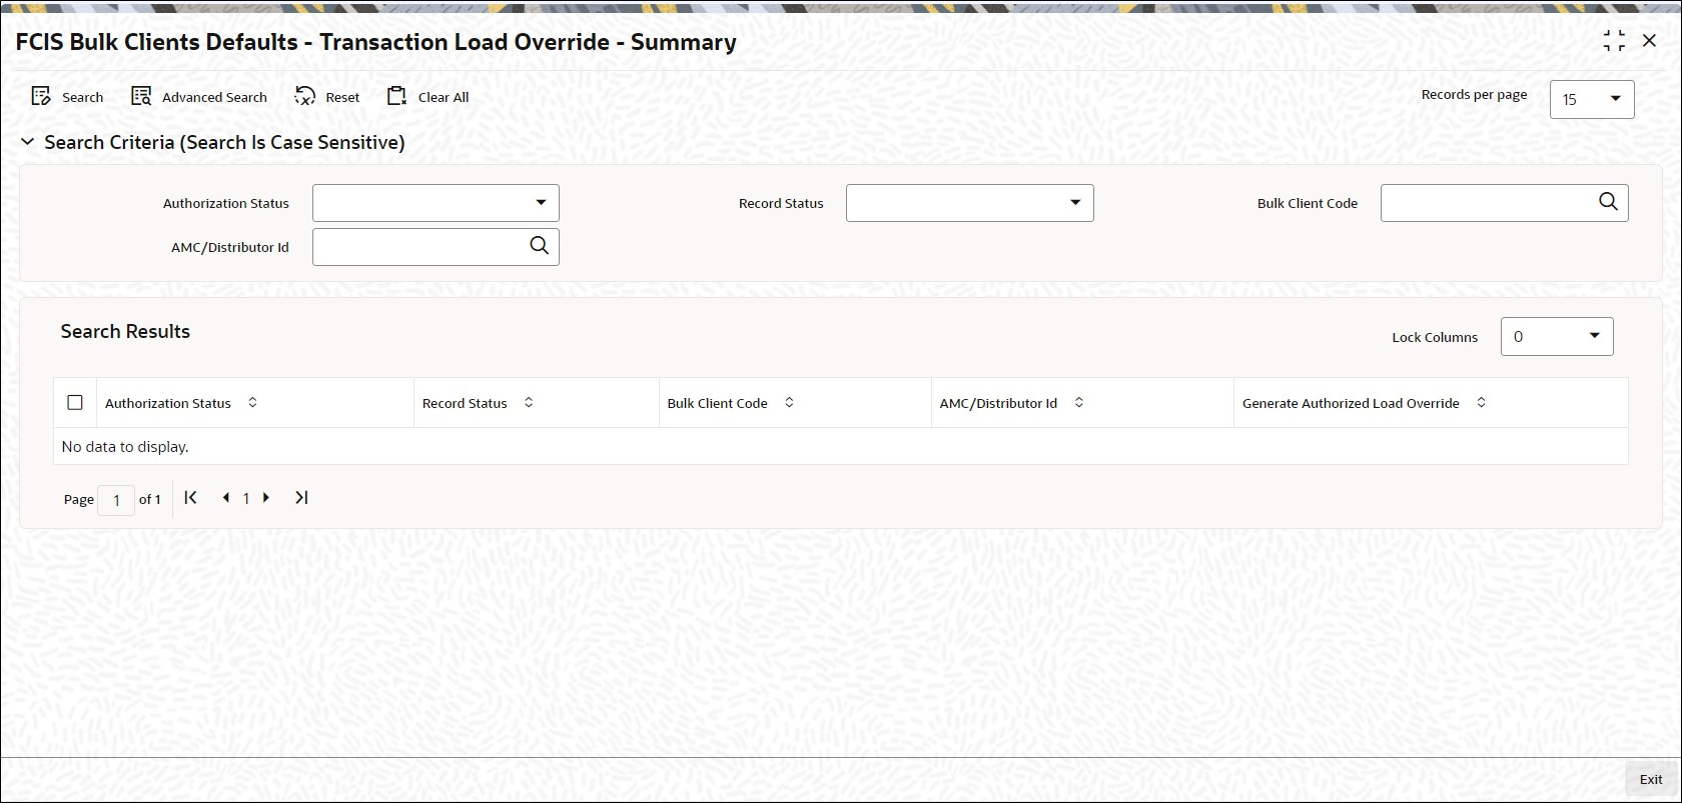Sort by AMC/Distributor Id column arrows
The width and height of the screenshot is (1682, 803).
(x=1079, y=402)
